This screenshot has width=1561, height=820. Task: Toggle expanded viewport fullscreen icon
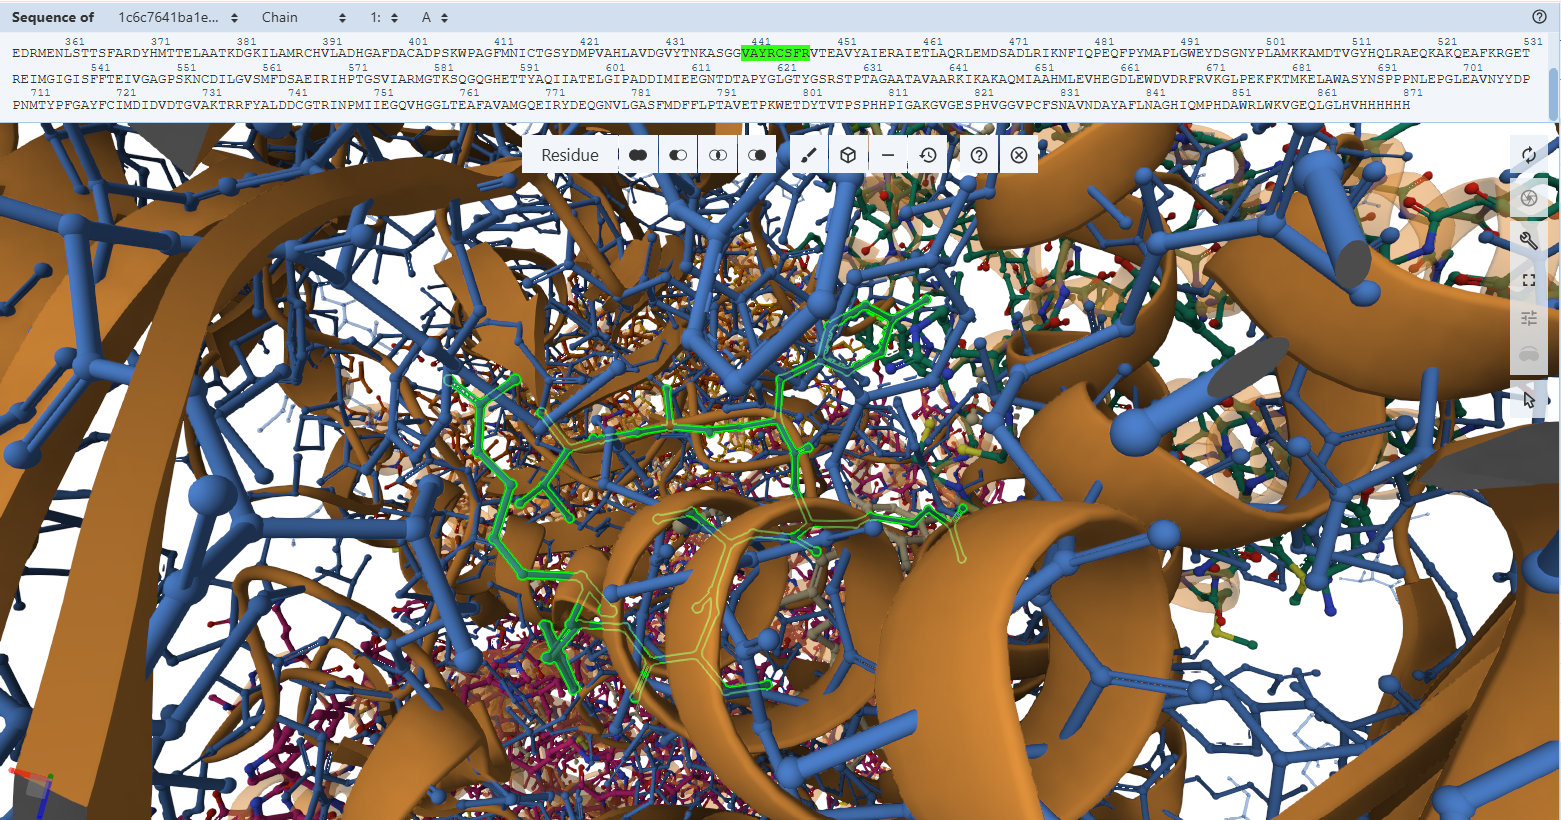[x=1529, y=280]
